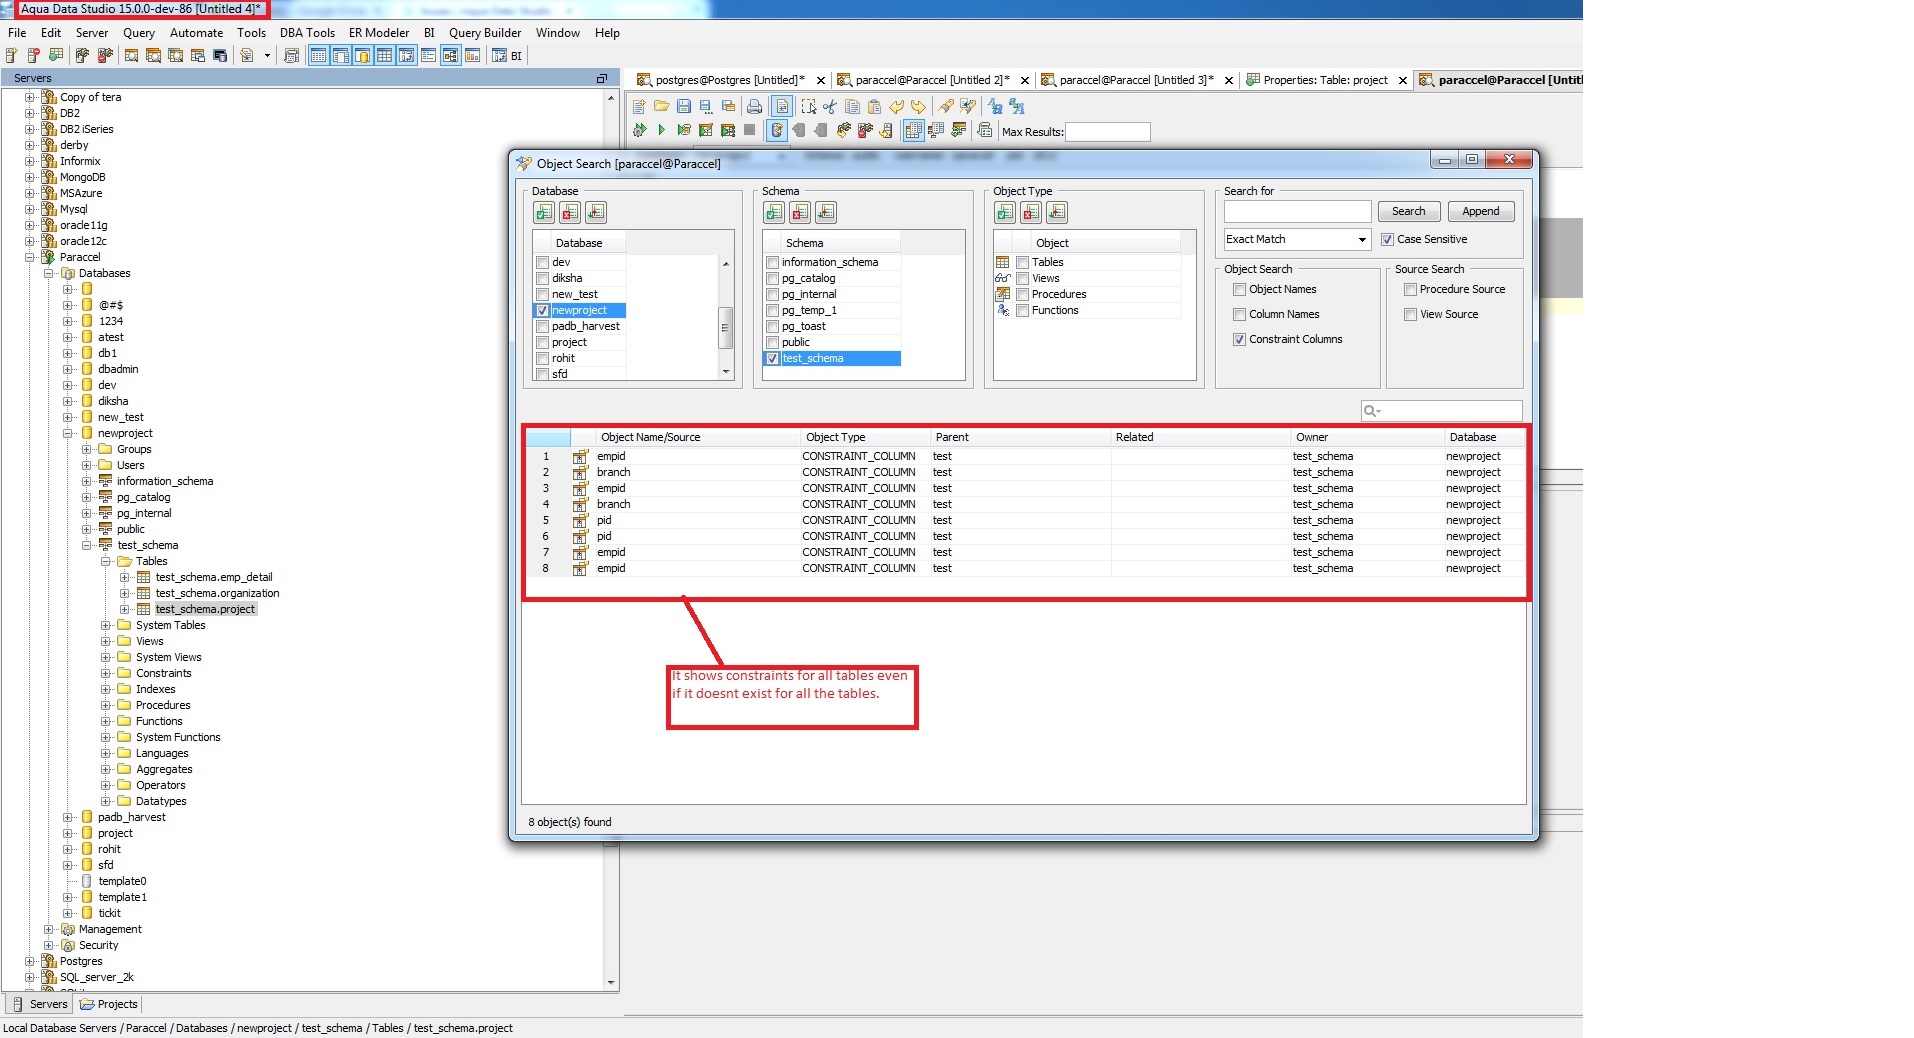Select the padb_harvest database in server tree
This screenshot has width=1914, height=1038.
pyautogui.click(x=131, y=818)
